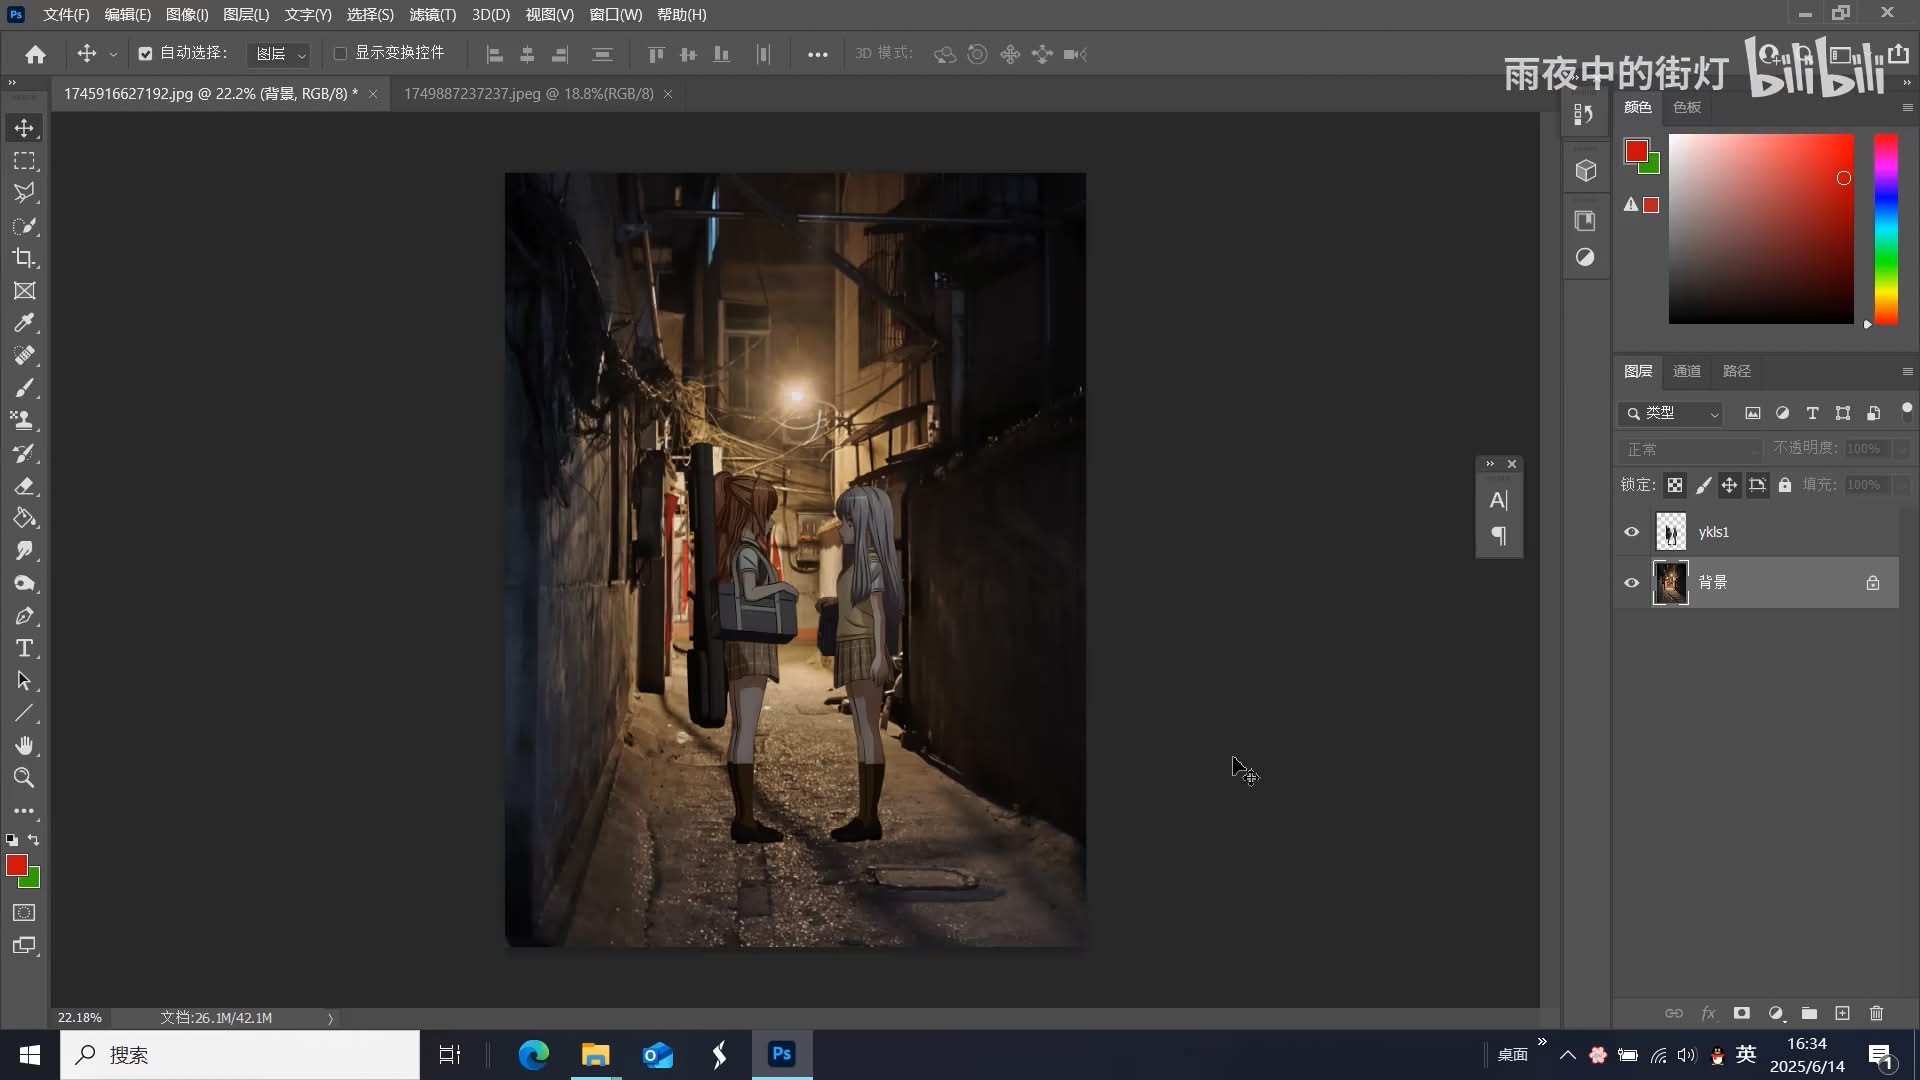Open the Fill 100% dropdown
The image size is (1920, 1080).
coord(1902,485)
